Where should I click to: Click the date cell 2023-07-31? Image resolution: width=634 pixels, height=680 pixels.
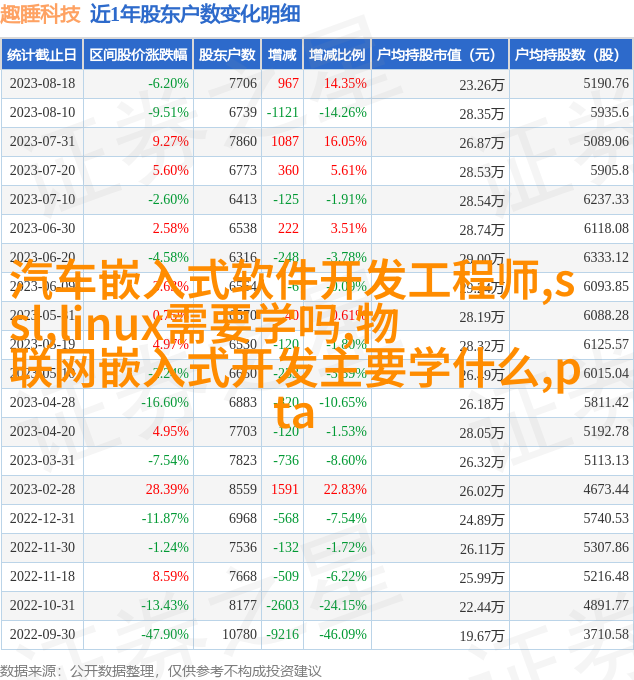(42, 141)
